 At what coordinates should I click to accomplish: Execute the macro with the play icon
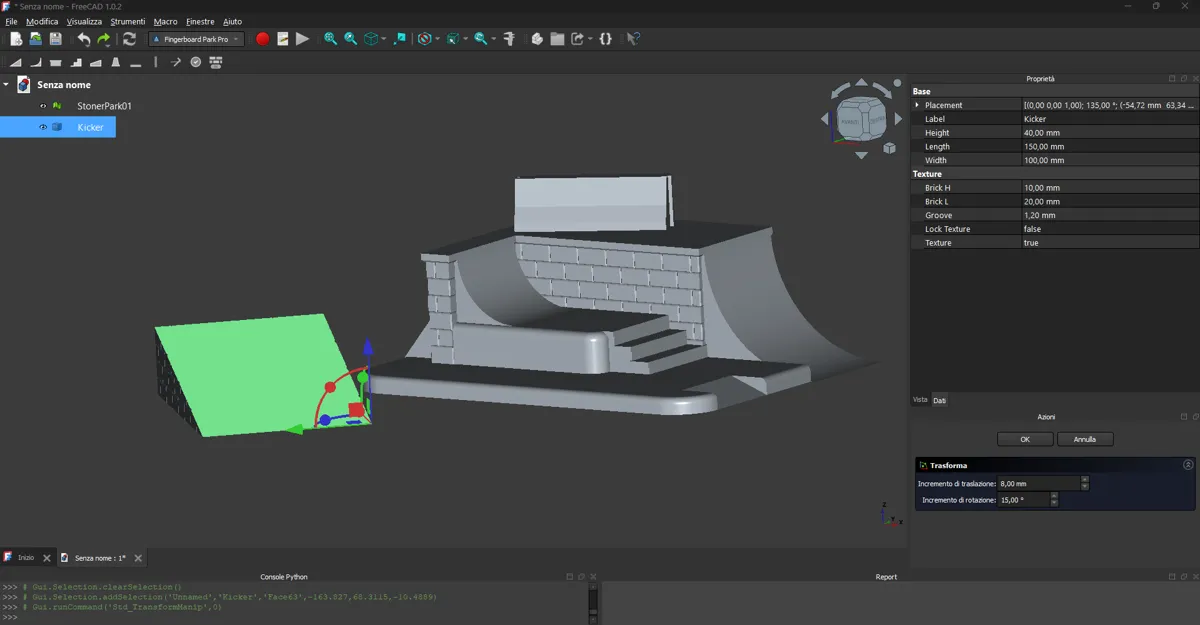point(302,39)
